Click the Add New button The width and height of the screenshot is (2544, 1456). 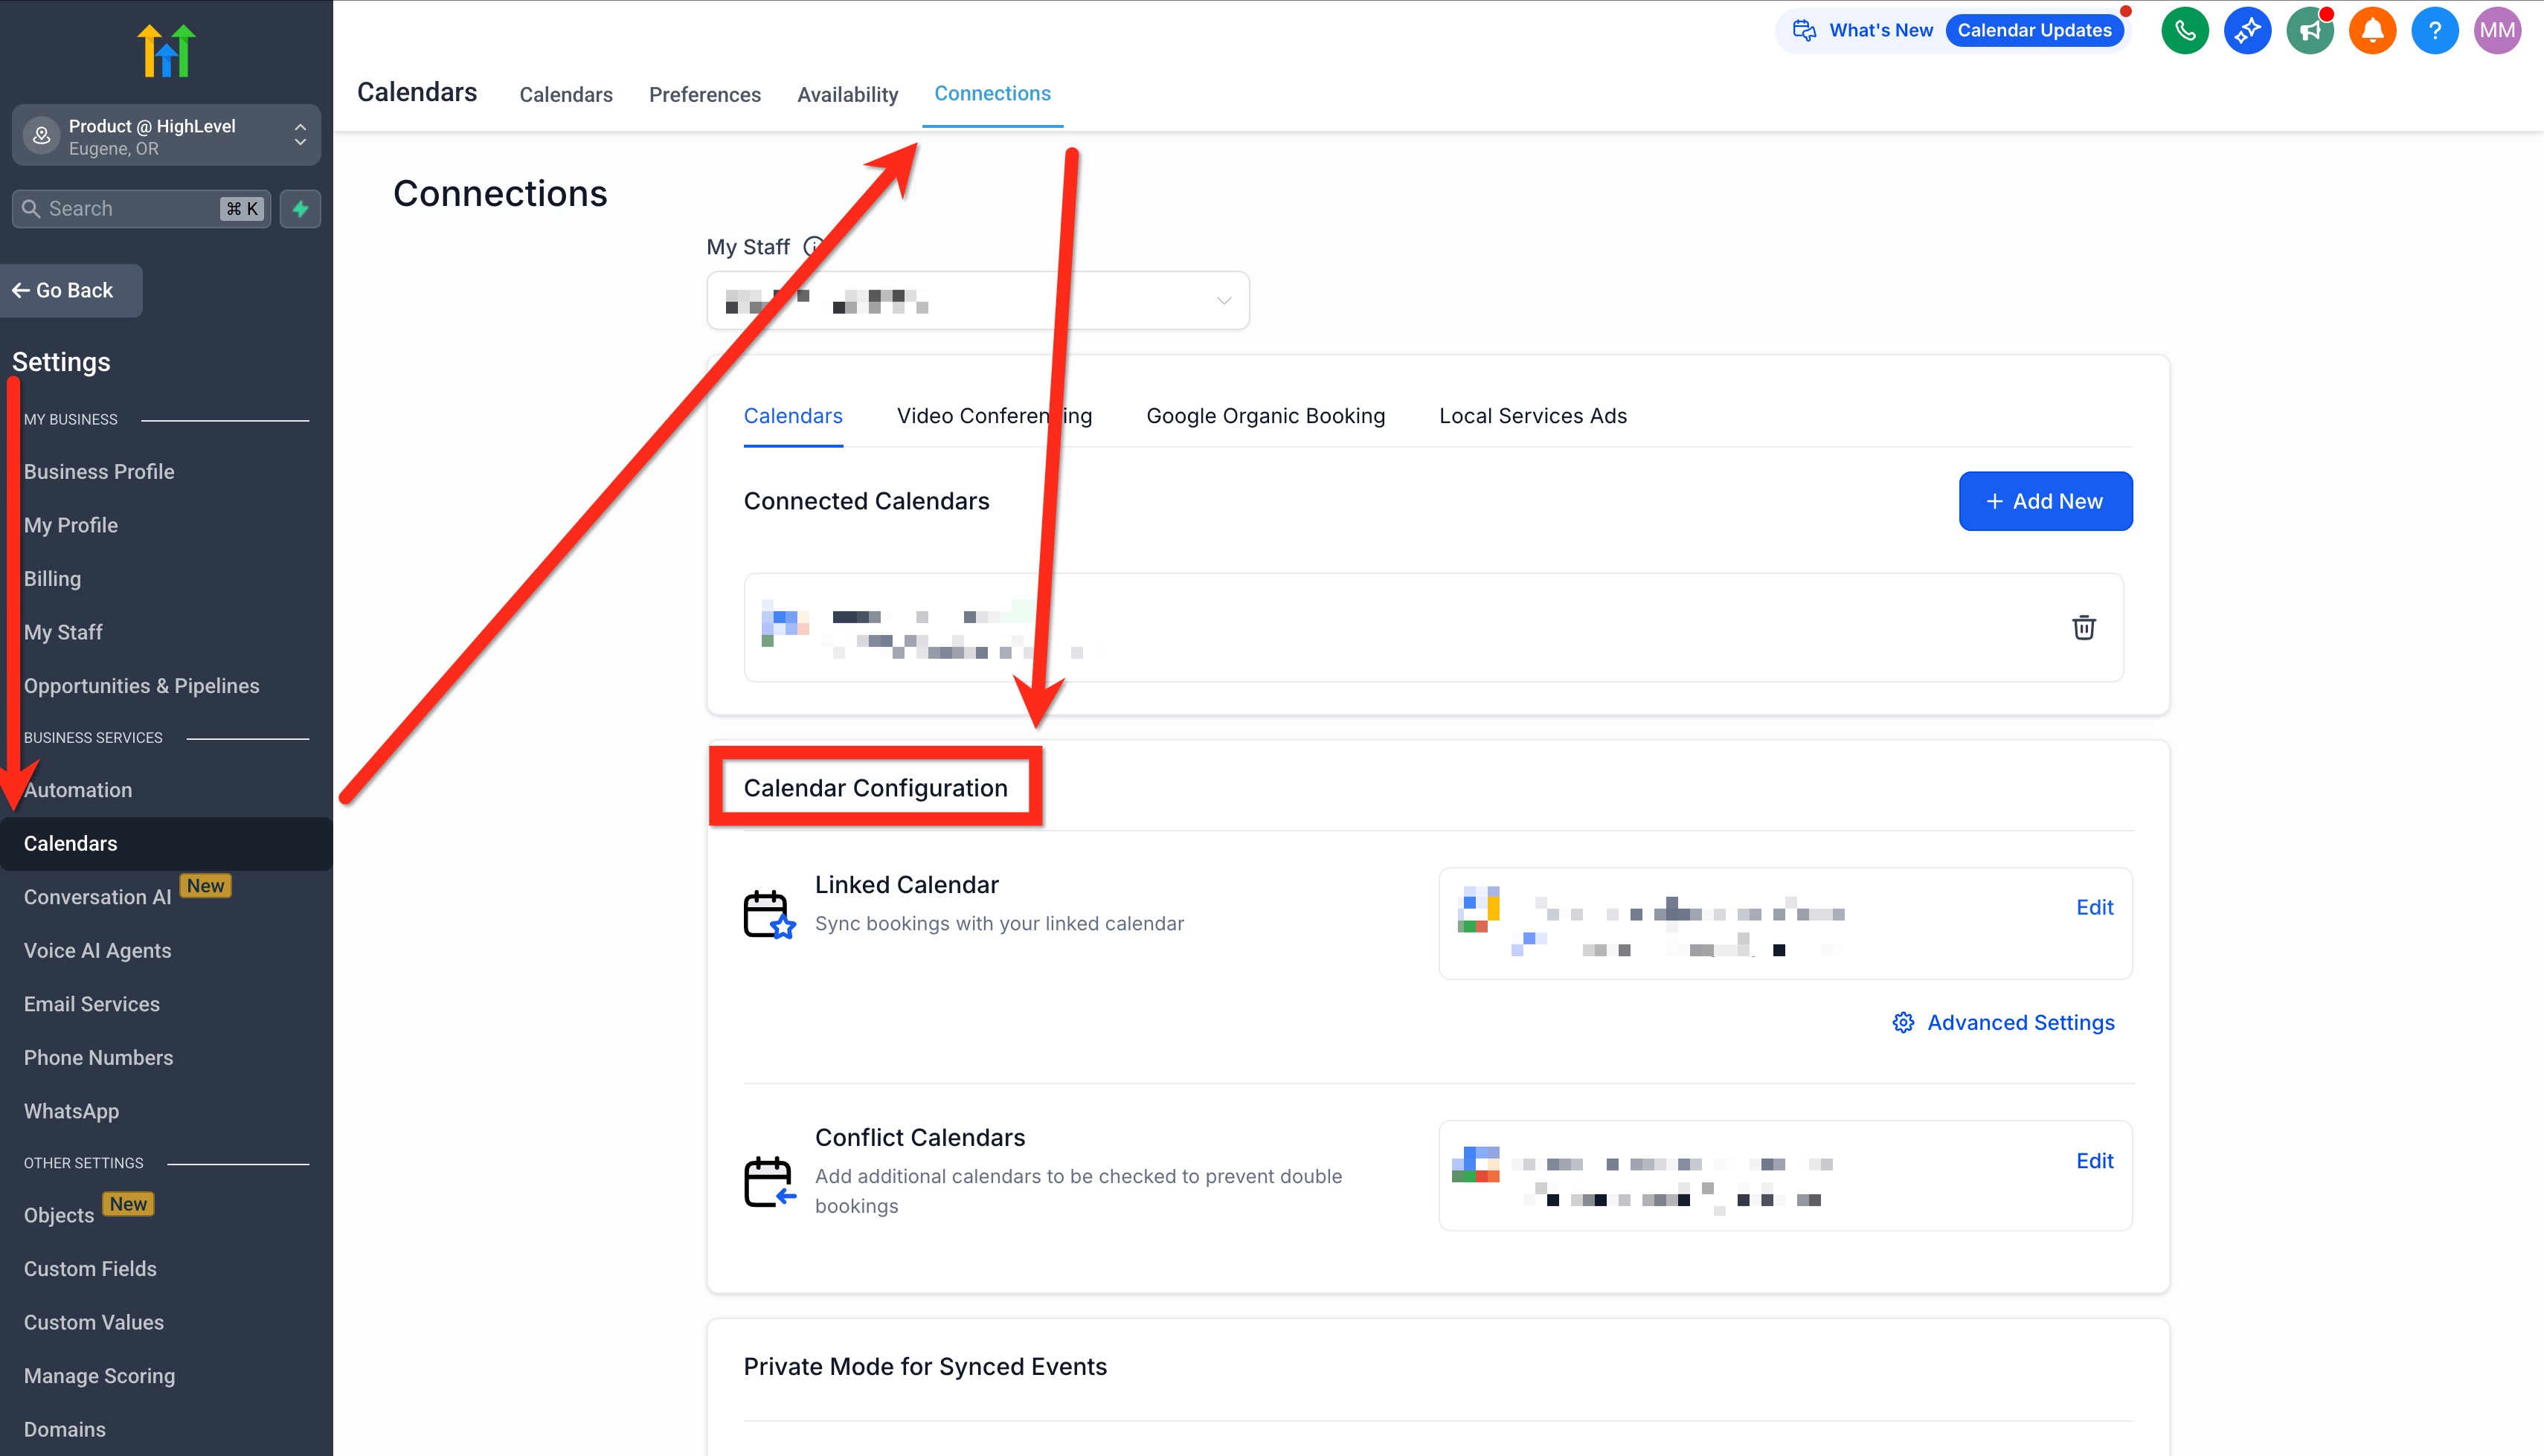2045,501
